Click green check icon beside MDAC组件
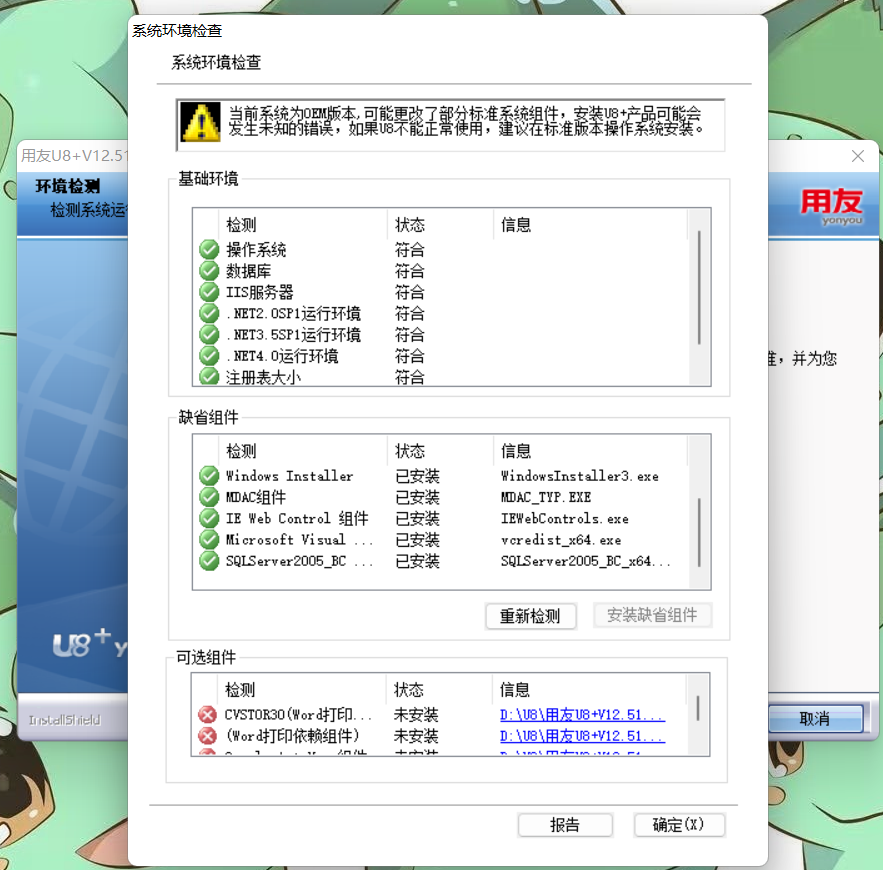 [209, 497]
